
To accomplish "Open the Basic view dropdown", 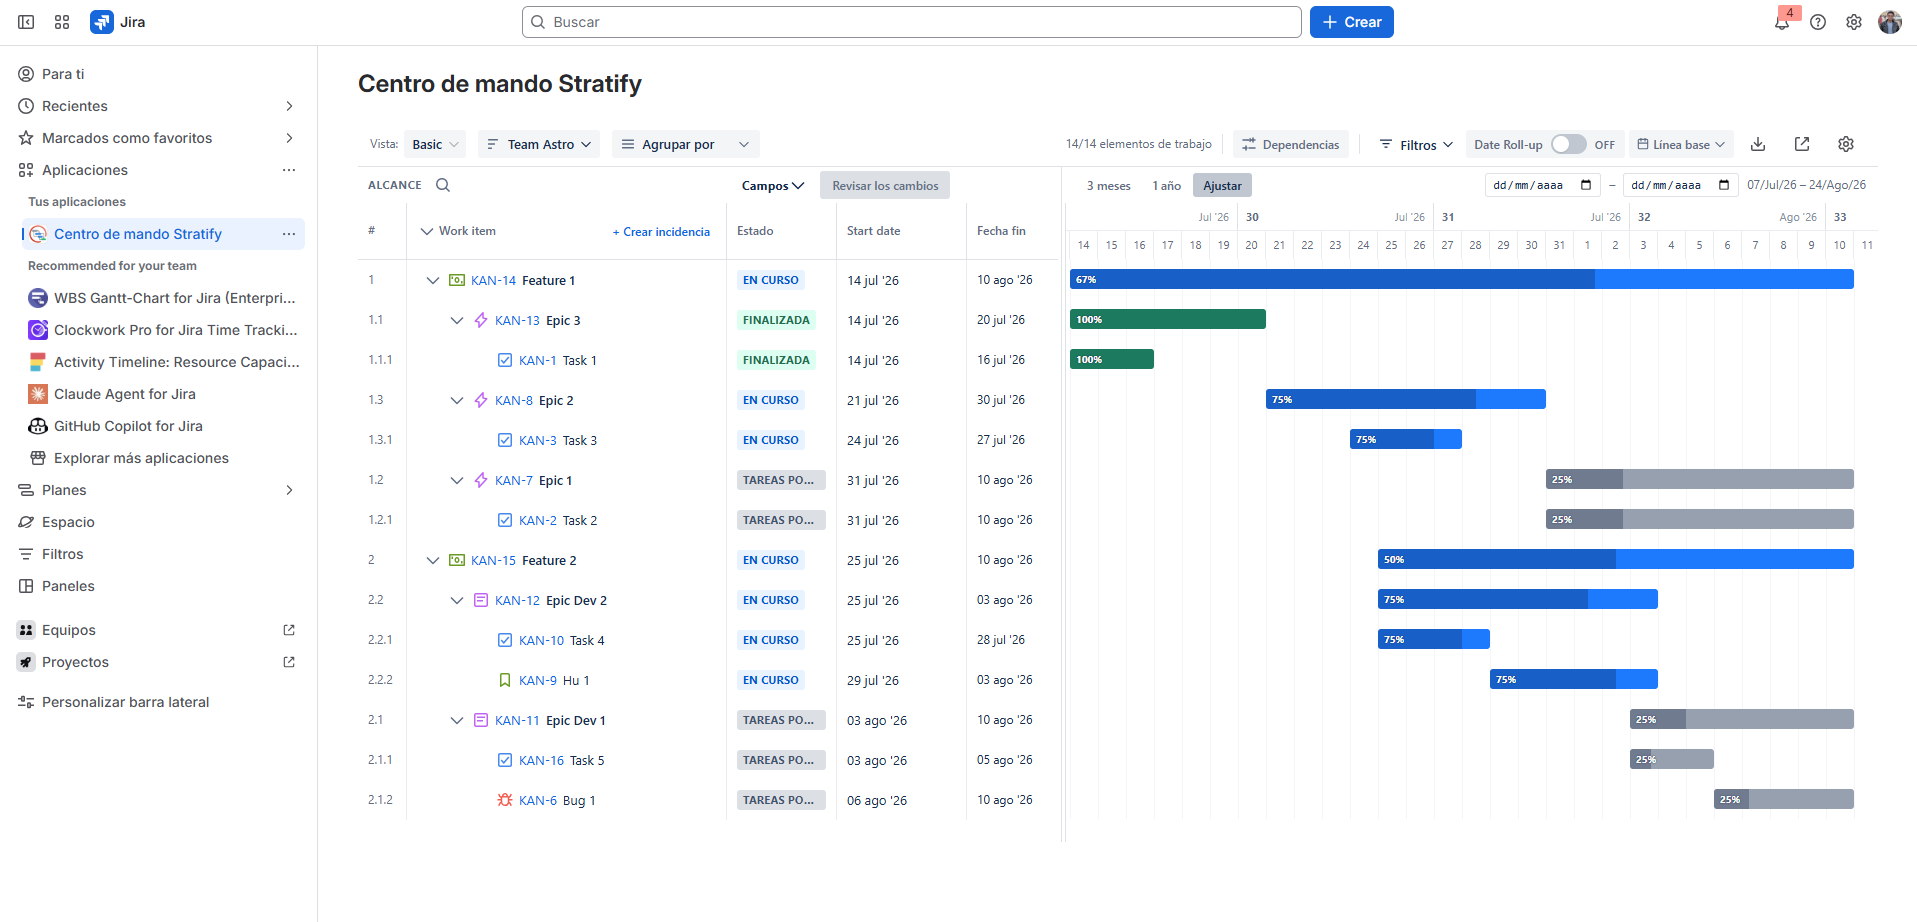I will click(x=435, y=144).
